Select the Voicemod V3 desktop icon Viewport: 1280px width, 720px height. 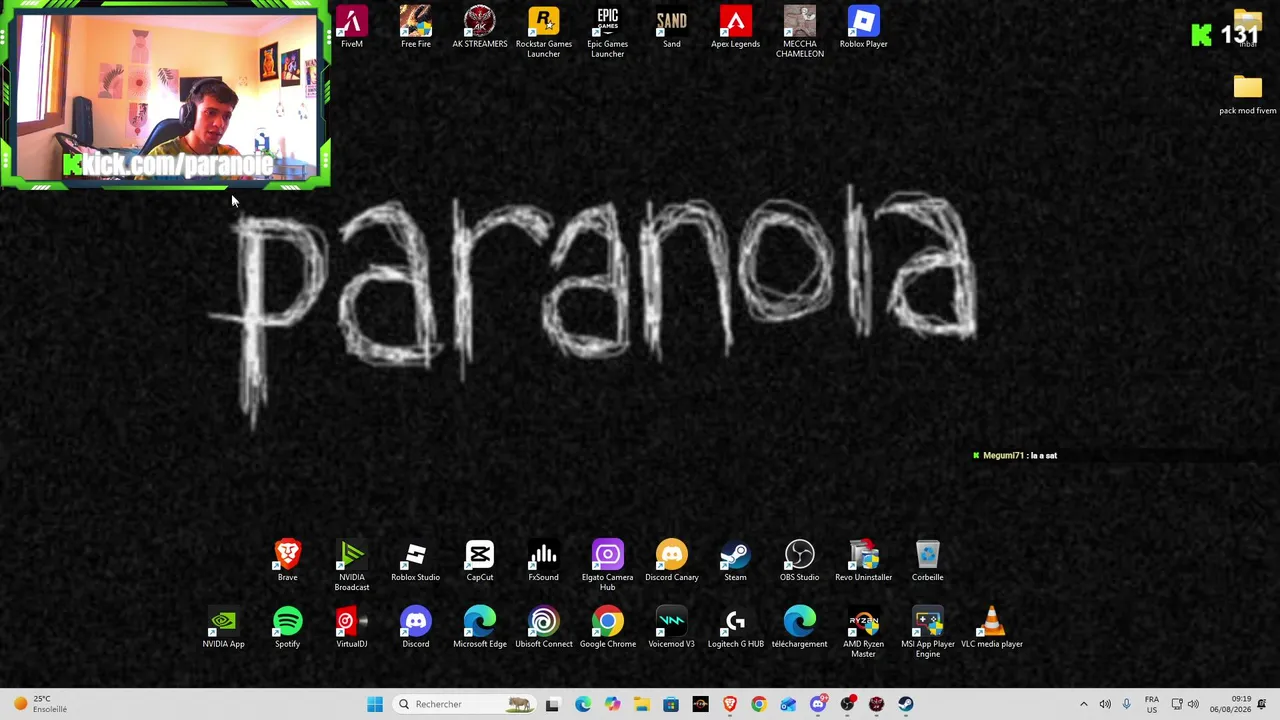tap(672, 628)
